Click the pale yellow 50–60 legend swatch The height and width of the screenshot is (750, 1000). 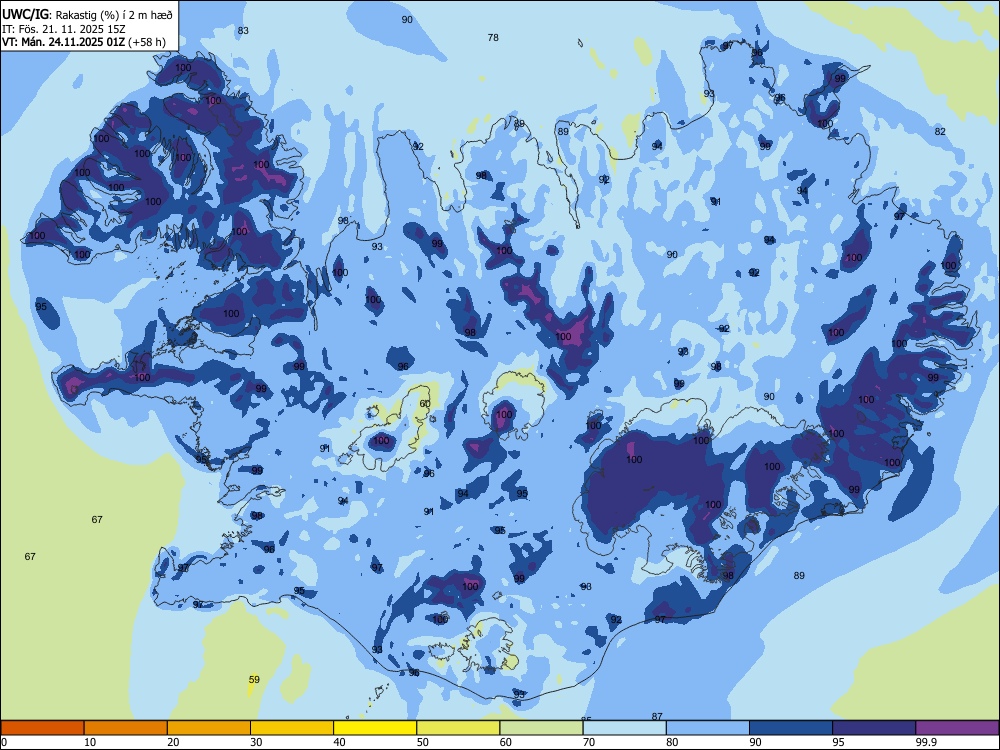coord(458,728)
